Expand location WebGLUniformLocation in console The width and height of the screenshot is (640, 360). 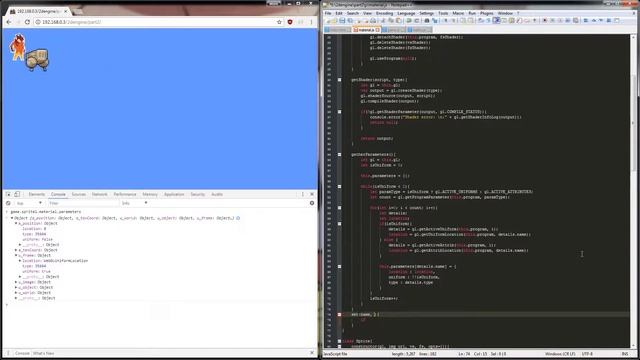click(x=20, y=260)
